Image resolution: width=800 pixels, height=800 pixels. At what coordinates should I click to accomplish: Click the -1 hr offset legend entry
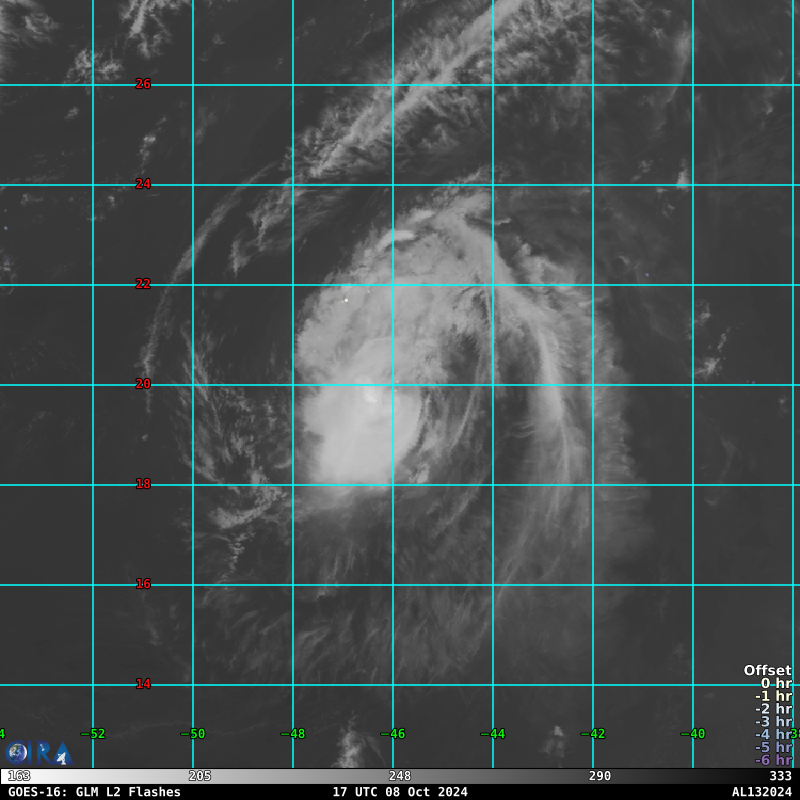coord(773,696)
